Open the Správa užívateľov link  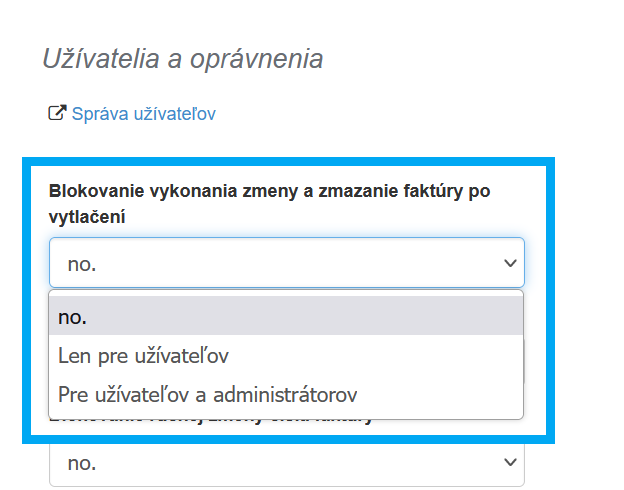tap(143, 114)
